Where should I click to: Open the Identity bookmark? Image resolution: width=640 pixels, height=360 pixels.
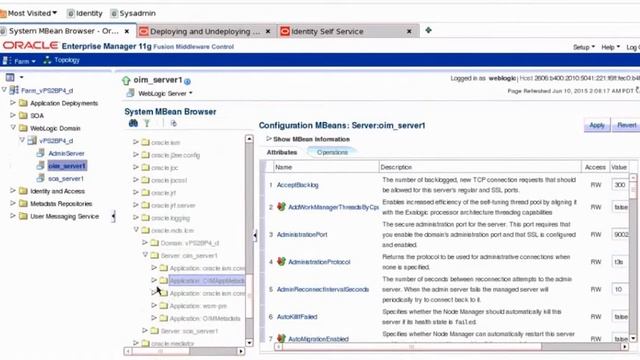click(x=85, y=13)
